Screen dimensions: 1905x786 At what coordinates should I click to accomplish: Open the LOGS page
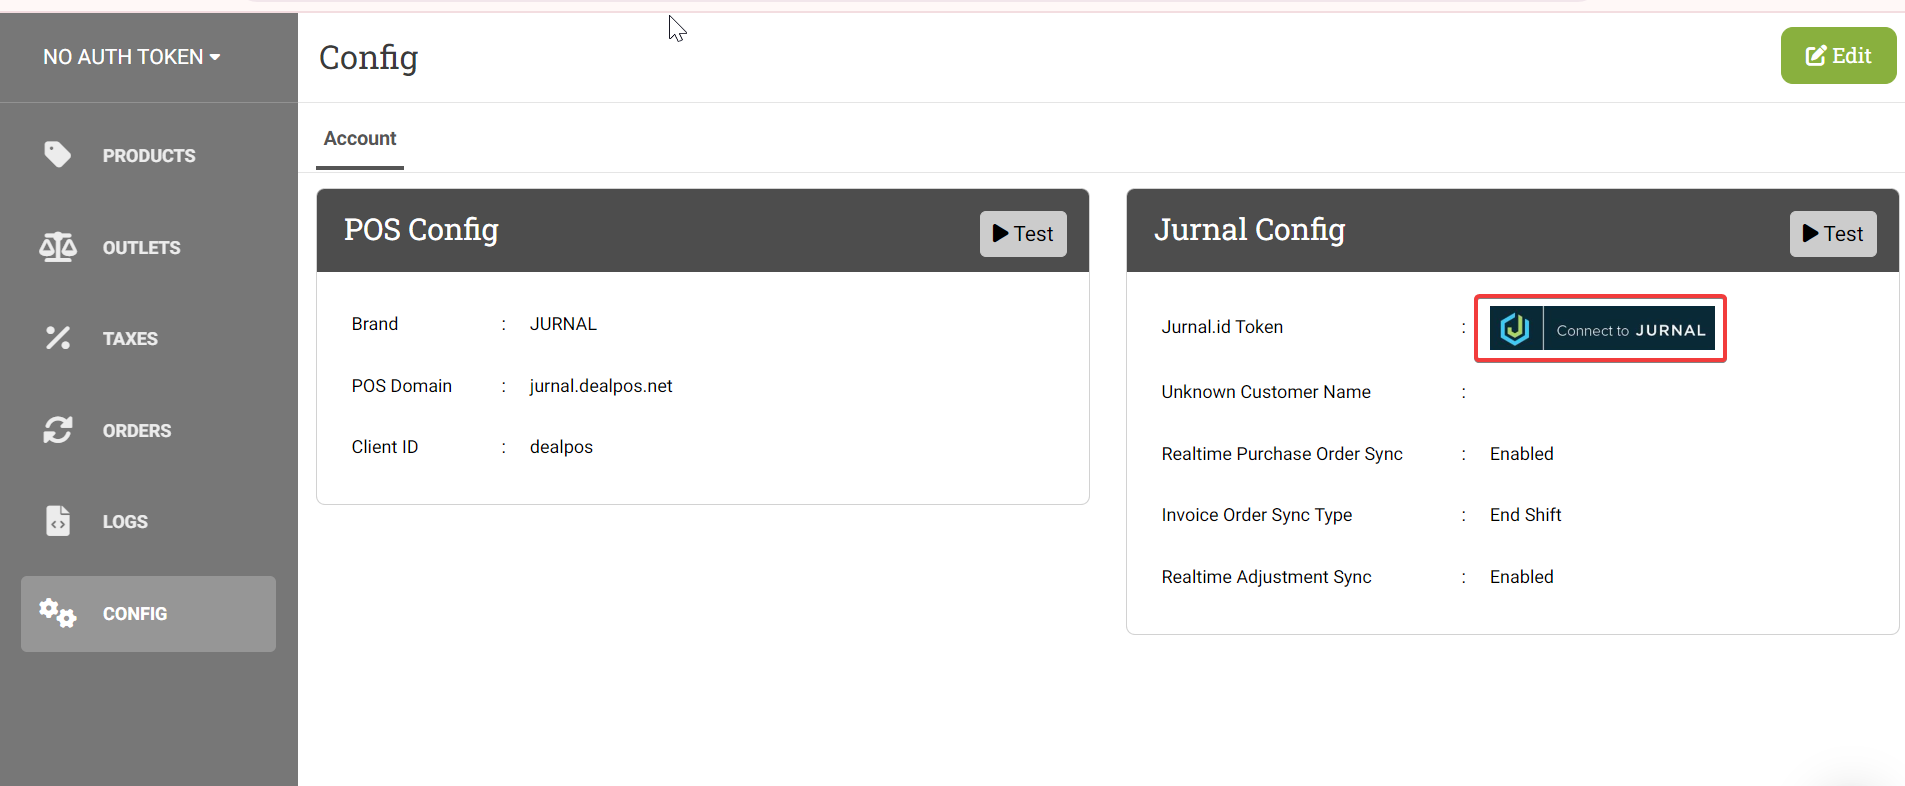point(148,521)
